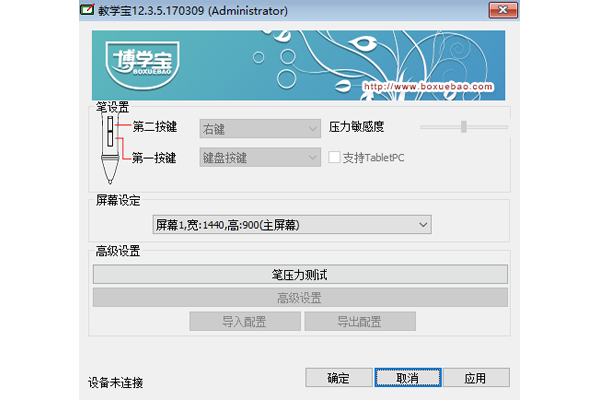This screenshot has height=400, width=600.
Task: Click the 教学宝 app icon in title bar
Action: coord(87,9)
